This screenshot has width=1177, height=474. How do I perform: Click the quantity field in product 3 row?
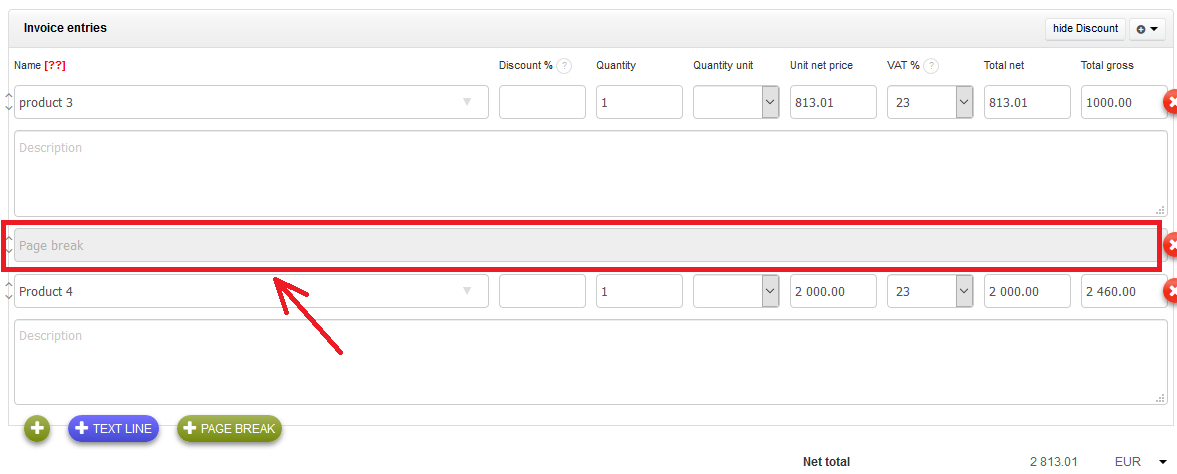(x=640, y=102)
